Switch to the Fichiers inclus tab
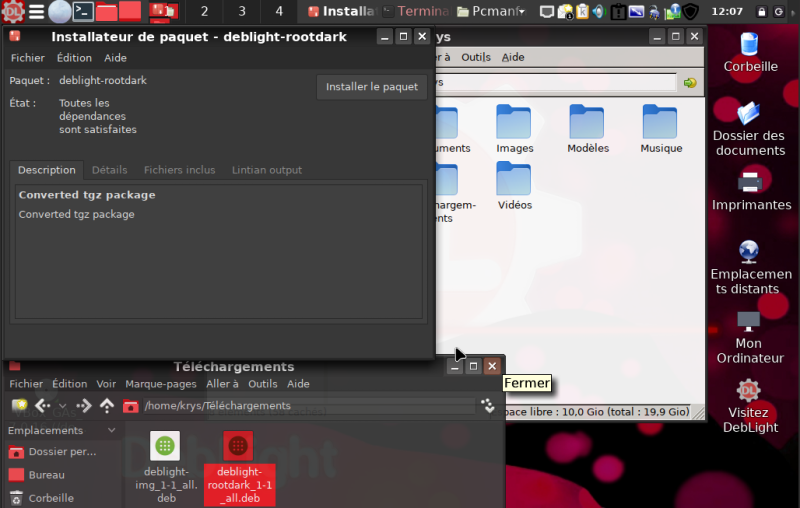 179,170
